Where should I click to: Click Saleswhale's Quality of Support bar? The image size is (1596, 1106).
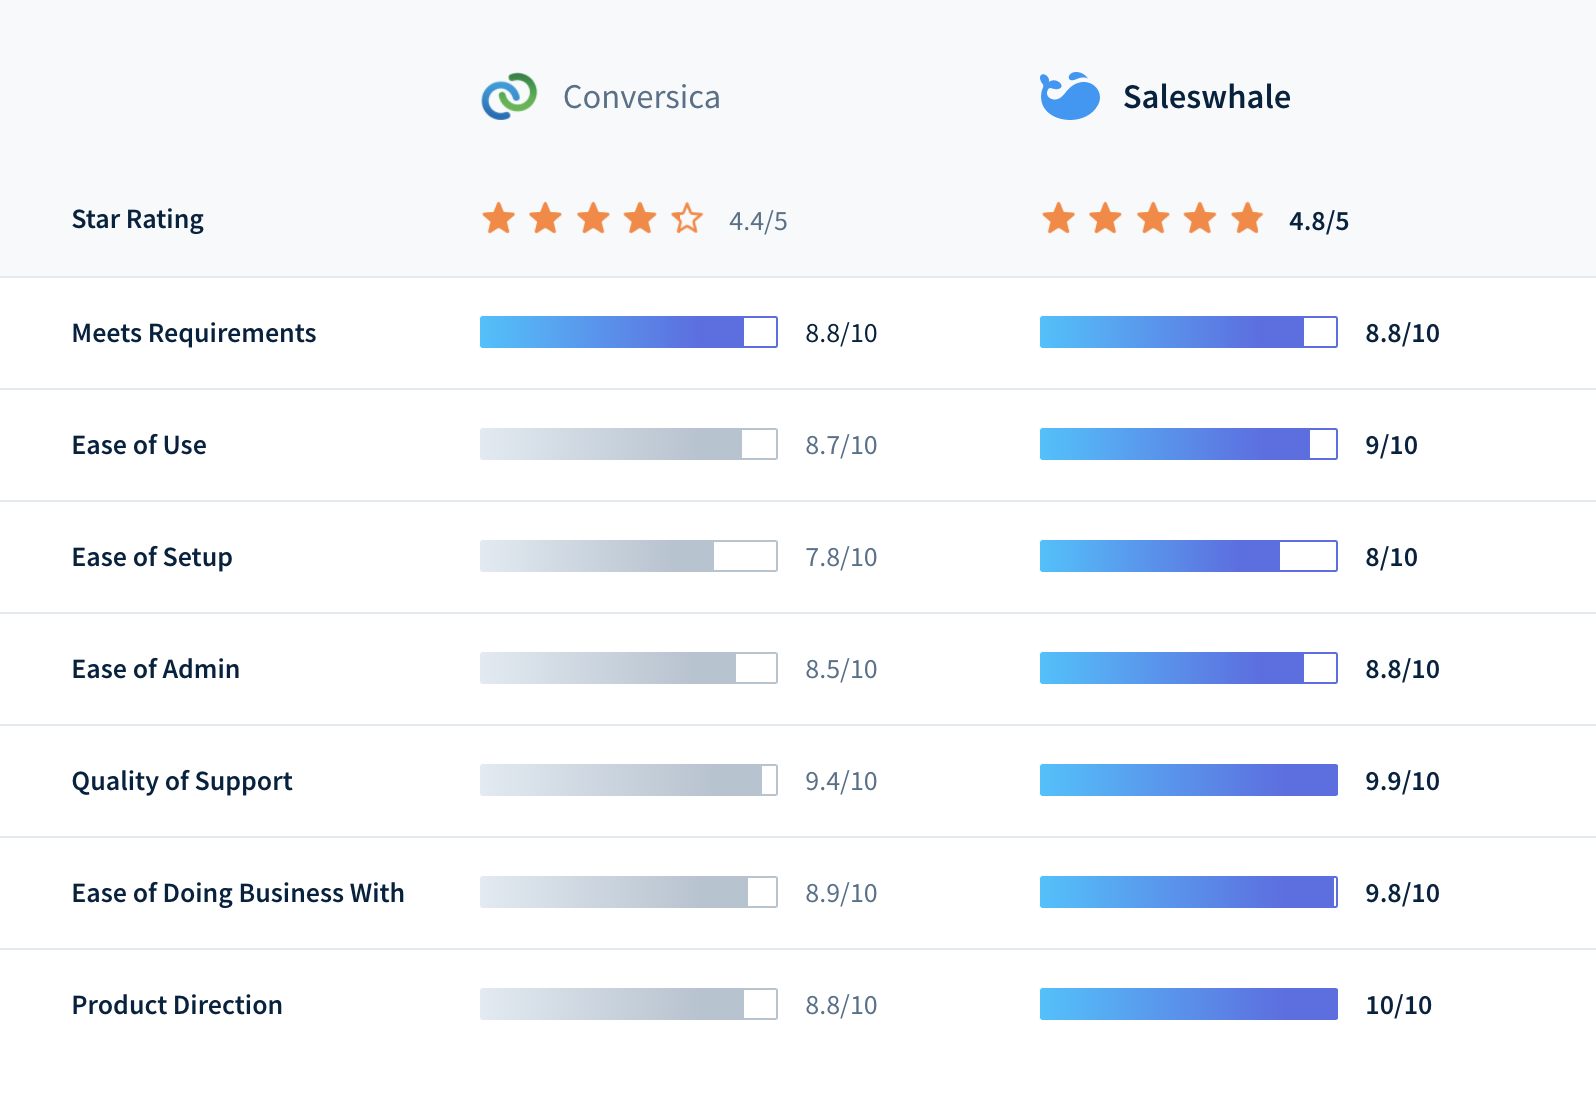pos(1189,780)
